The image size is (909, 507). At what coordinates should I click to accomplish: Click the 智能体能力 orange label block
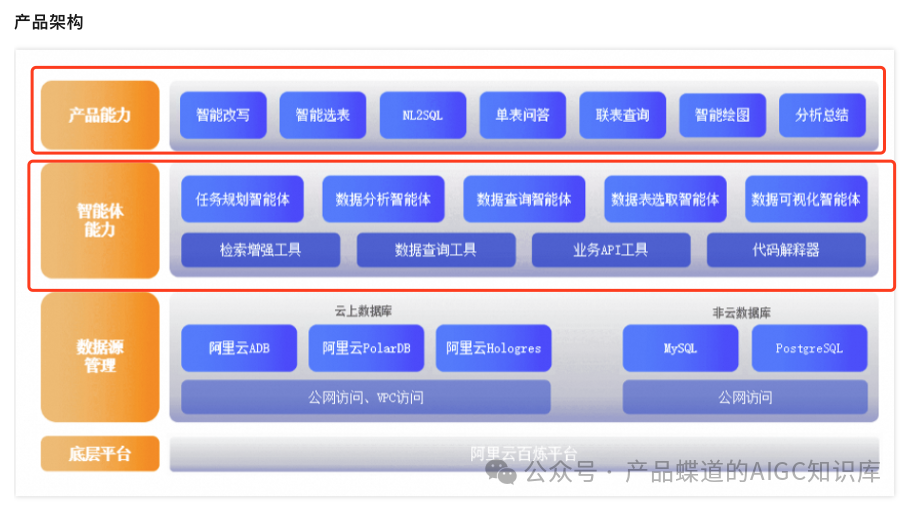click(x=100, y=220)
